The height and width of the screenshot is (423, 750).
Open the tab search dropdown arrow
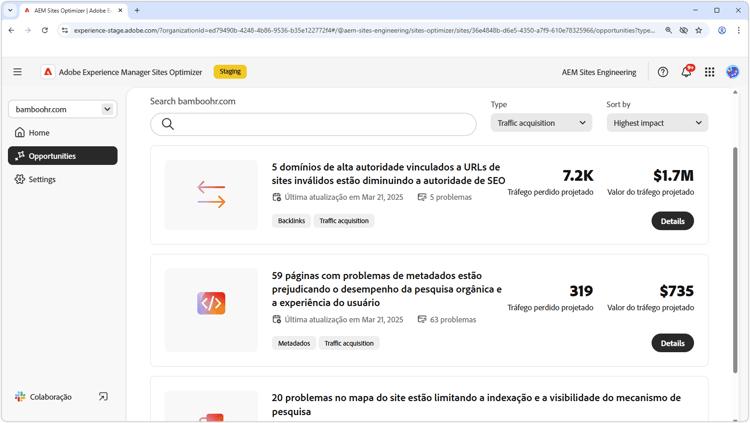[10, 10]
